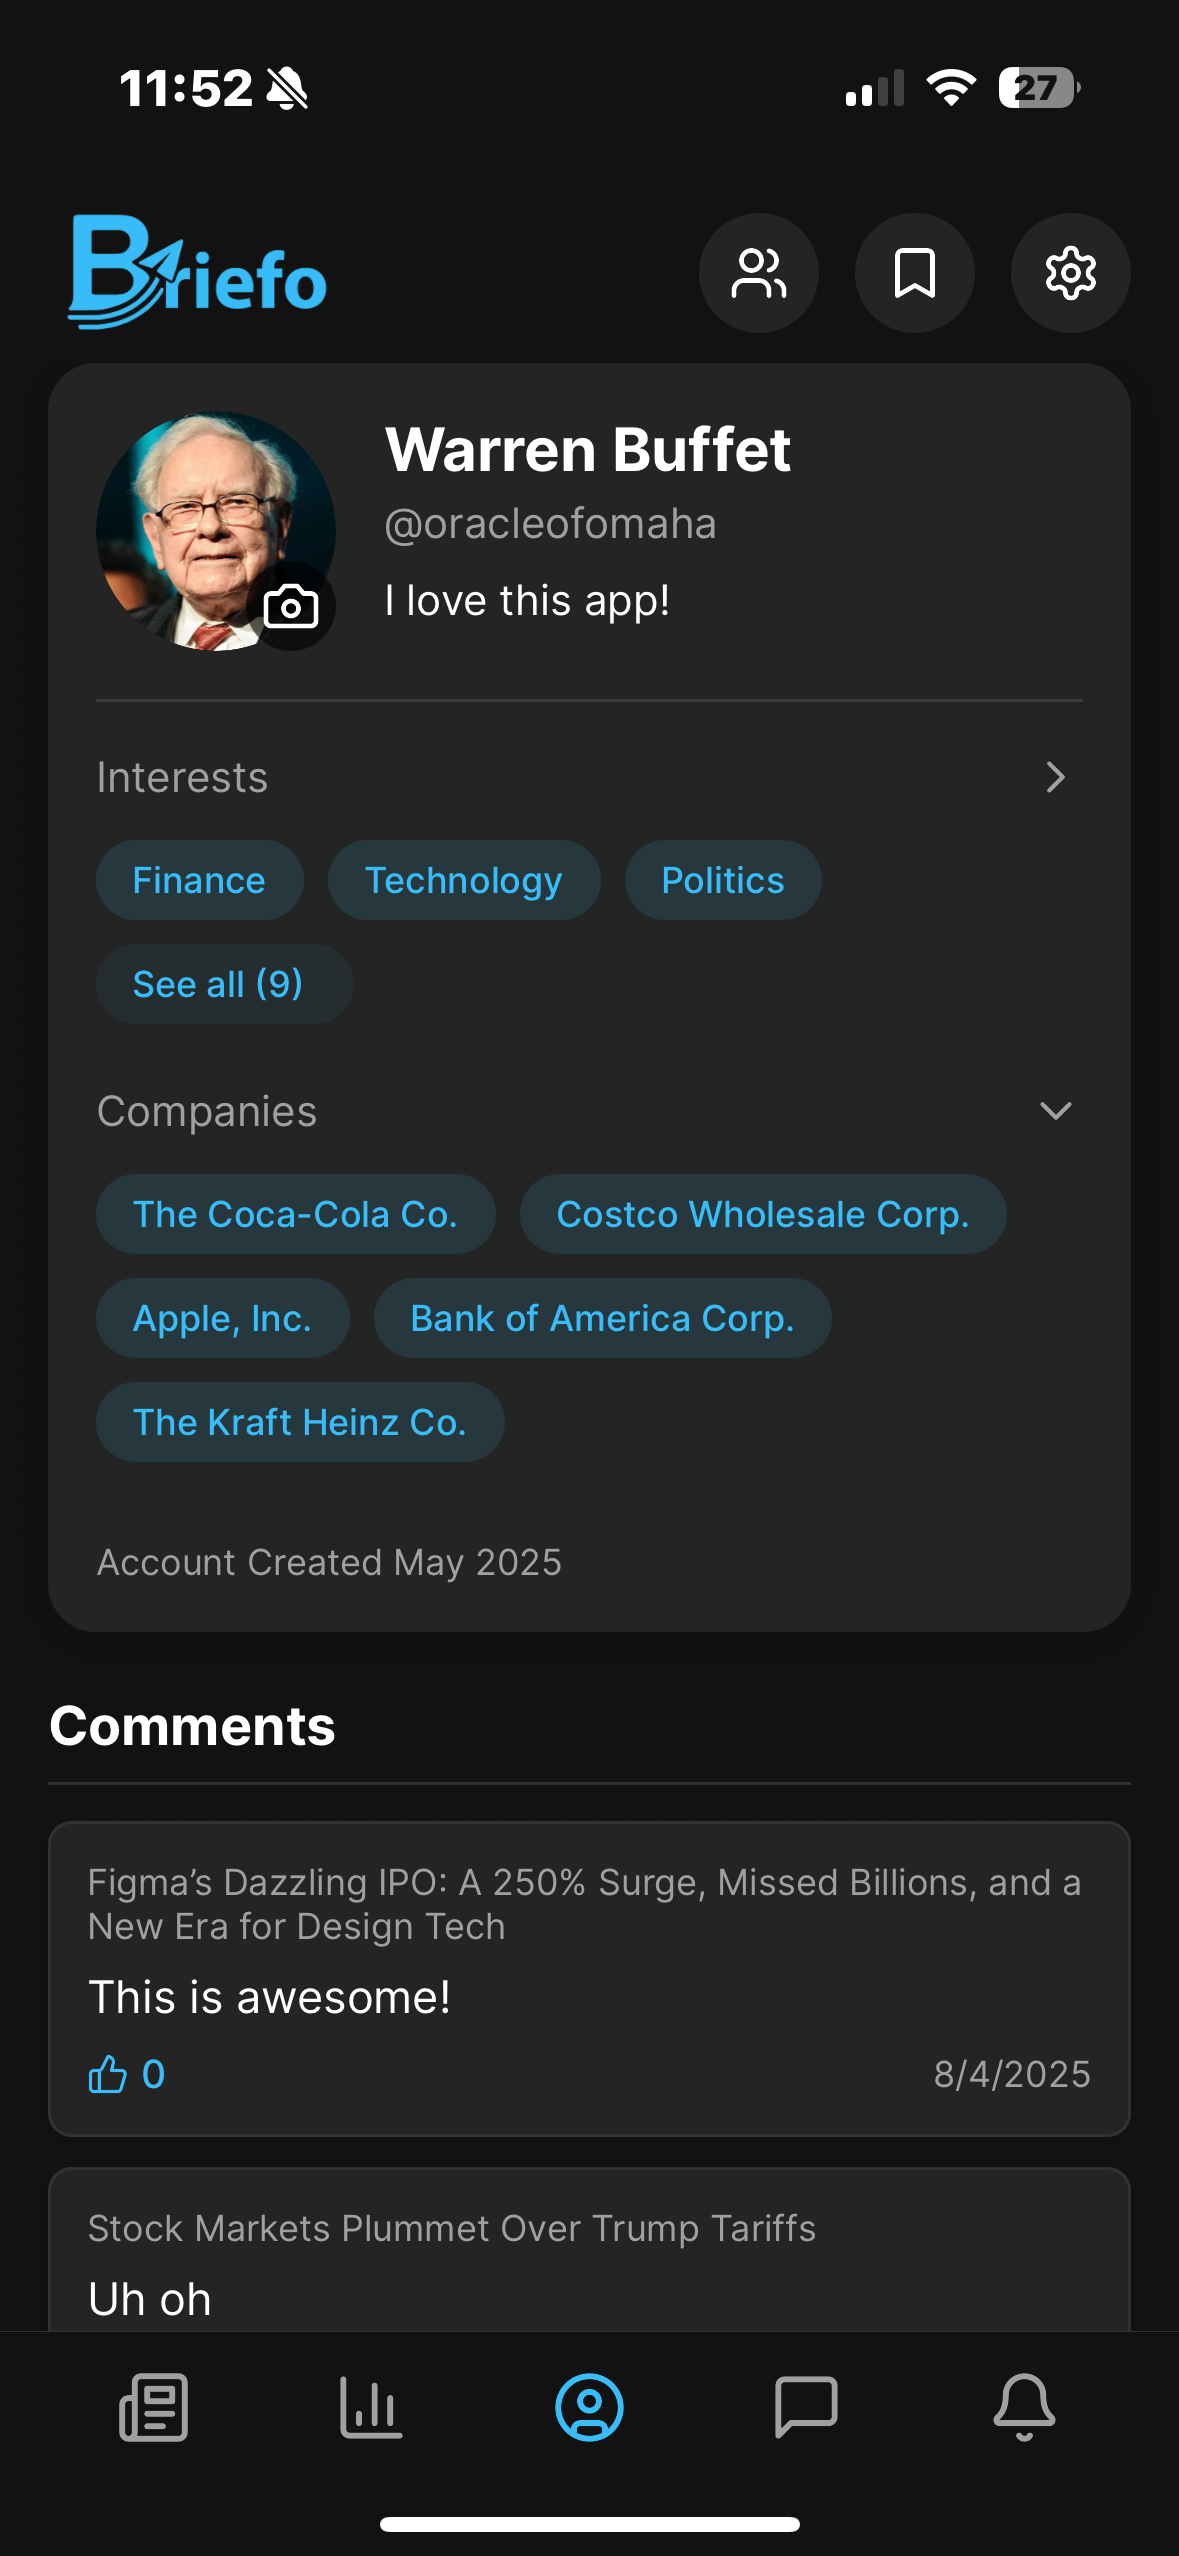Tap the camera icon on profile photo
1179x2556 pixels.
click(x=291, y=606)
